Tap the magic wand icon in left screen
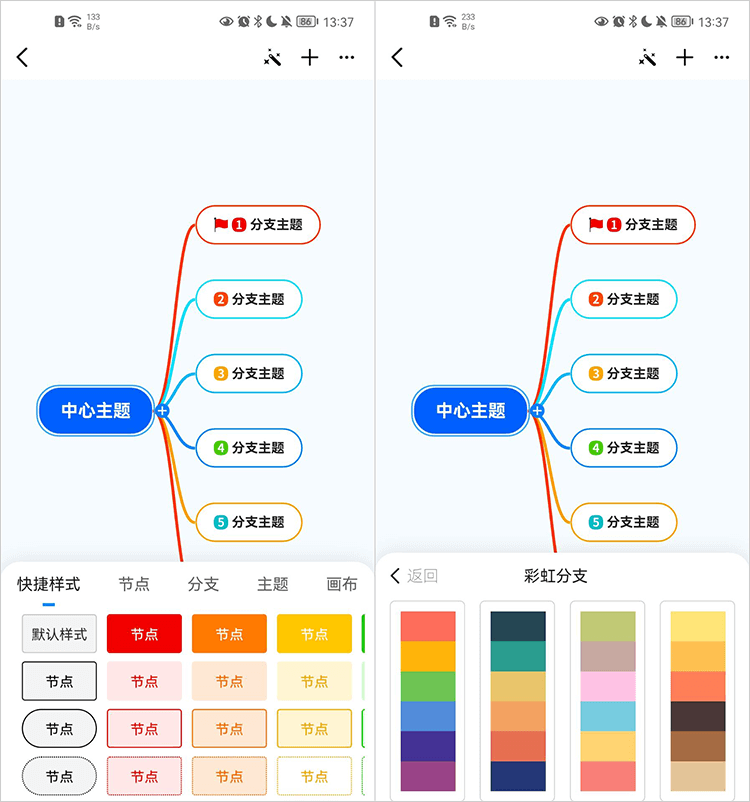Viewport: 750px width, 802px height. (272, 58)
